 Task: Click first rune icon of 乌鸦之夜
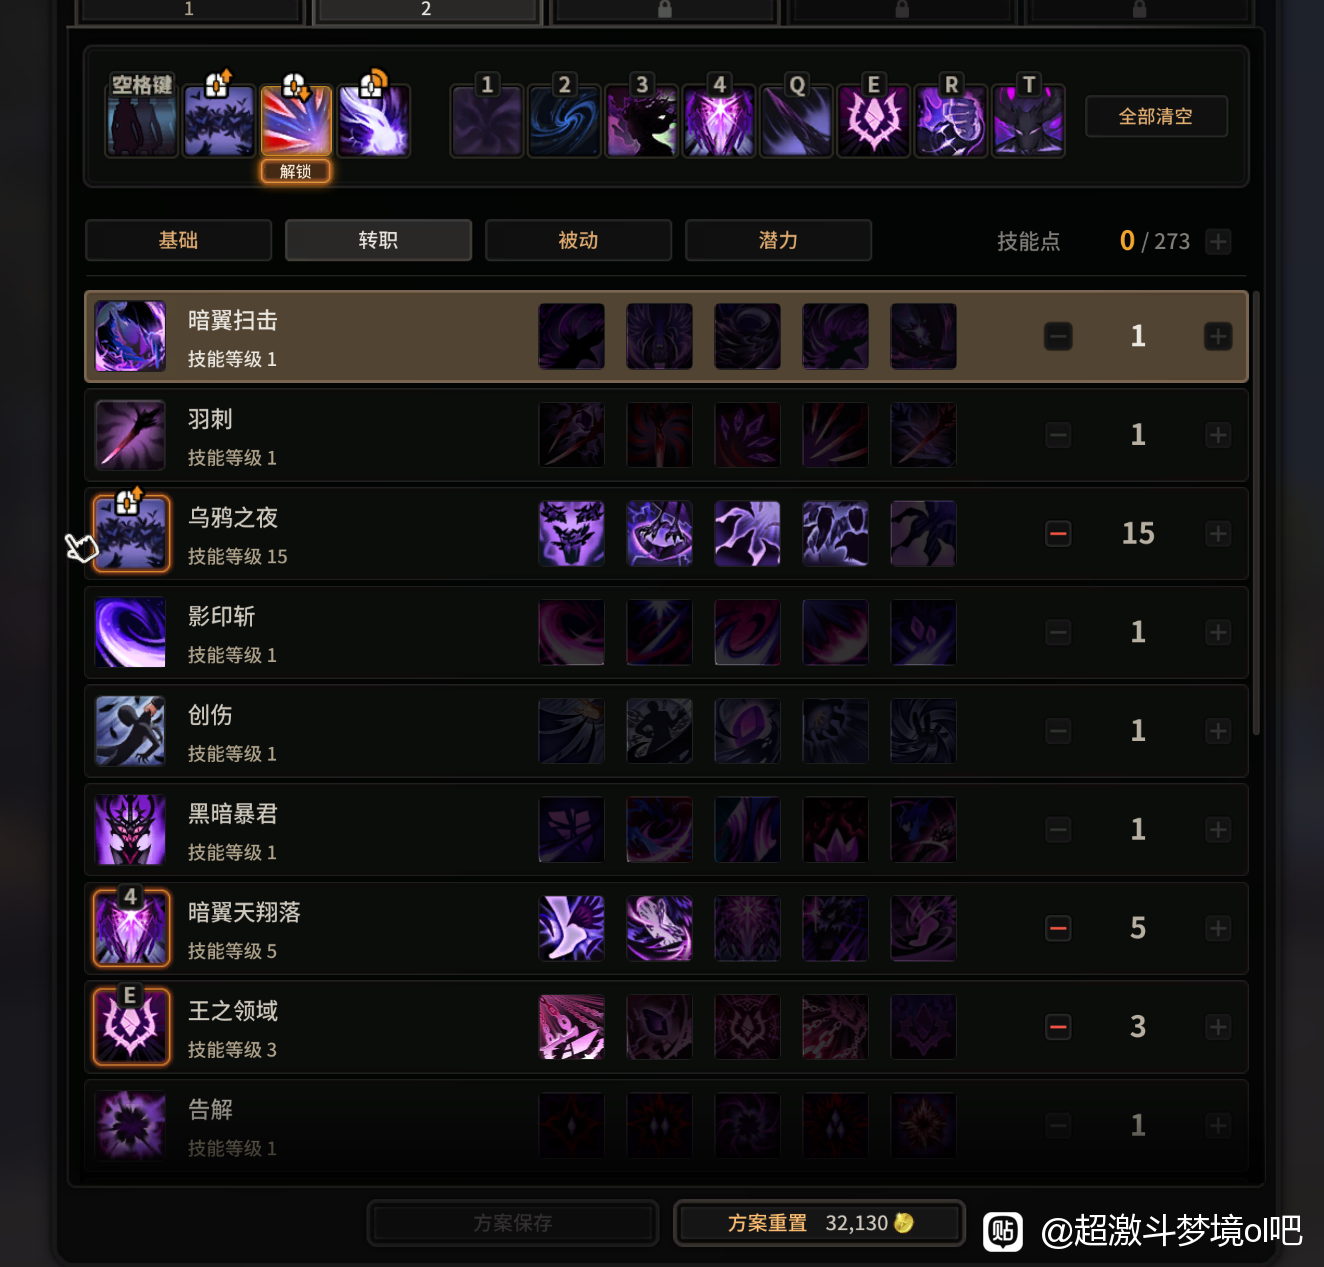(x=572, y=534)
